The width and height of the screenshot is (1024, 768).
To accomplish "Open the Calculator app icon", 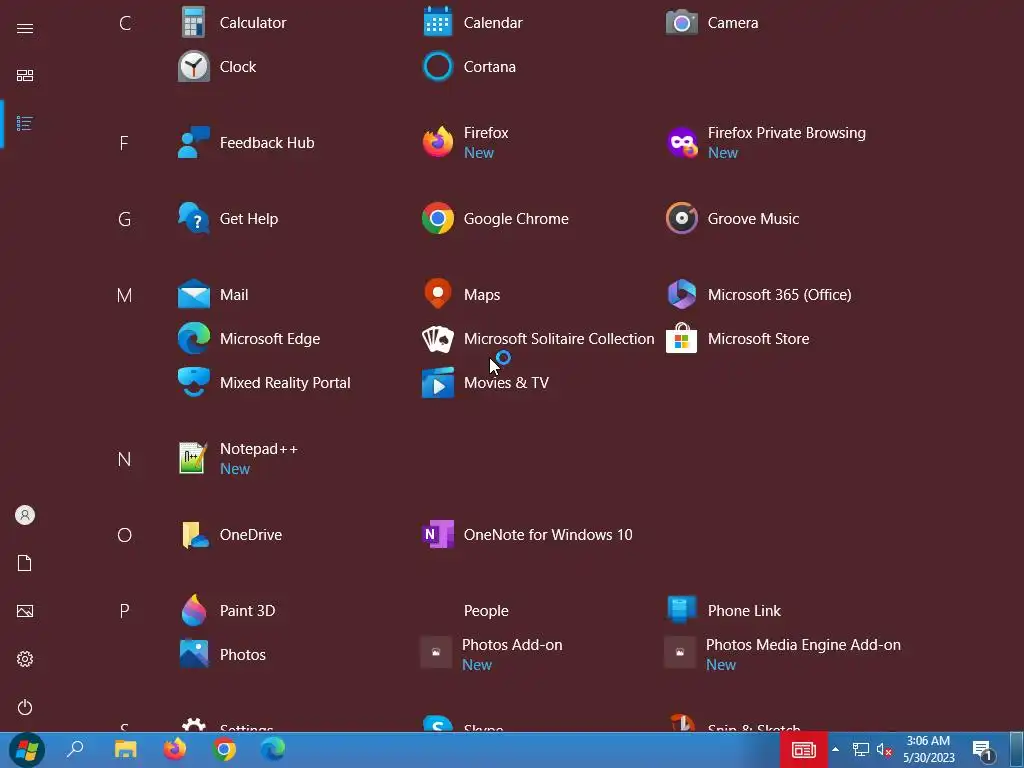I will coord(193,22).
